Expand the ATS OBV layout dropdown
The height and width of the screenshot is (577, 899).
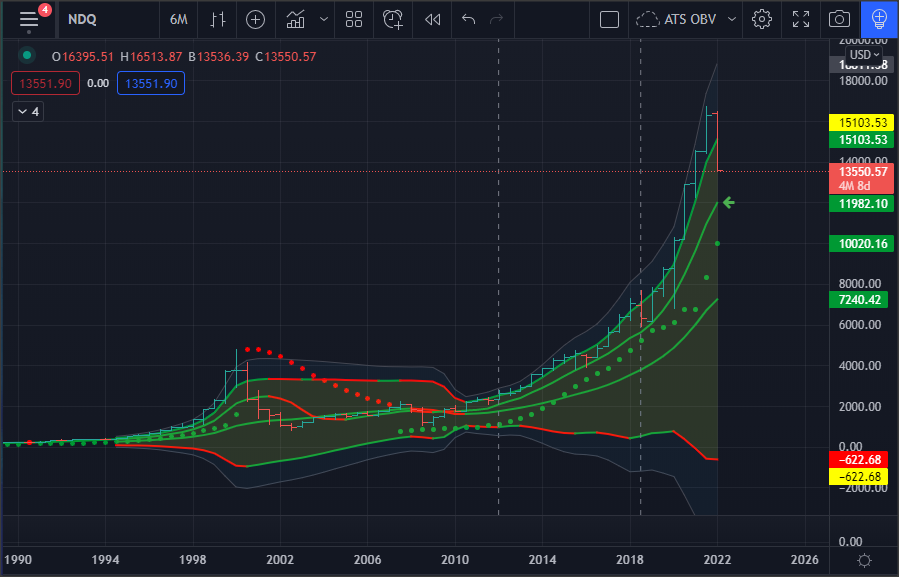tap(732, 20)
